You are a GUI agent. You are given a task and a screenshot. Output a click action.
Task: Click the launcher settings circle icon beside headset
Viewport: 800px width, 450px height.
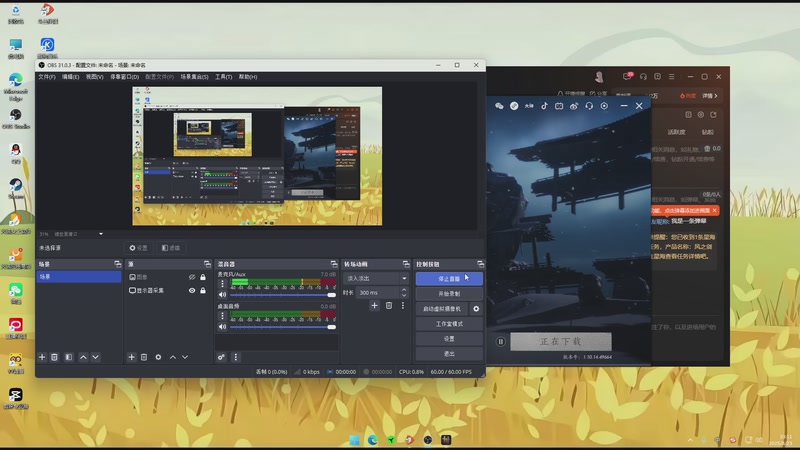point(604,106)
